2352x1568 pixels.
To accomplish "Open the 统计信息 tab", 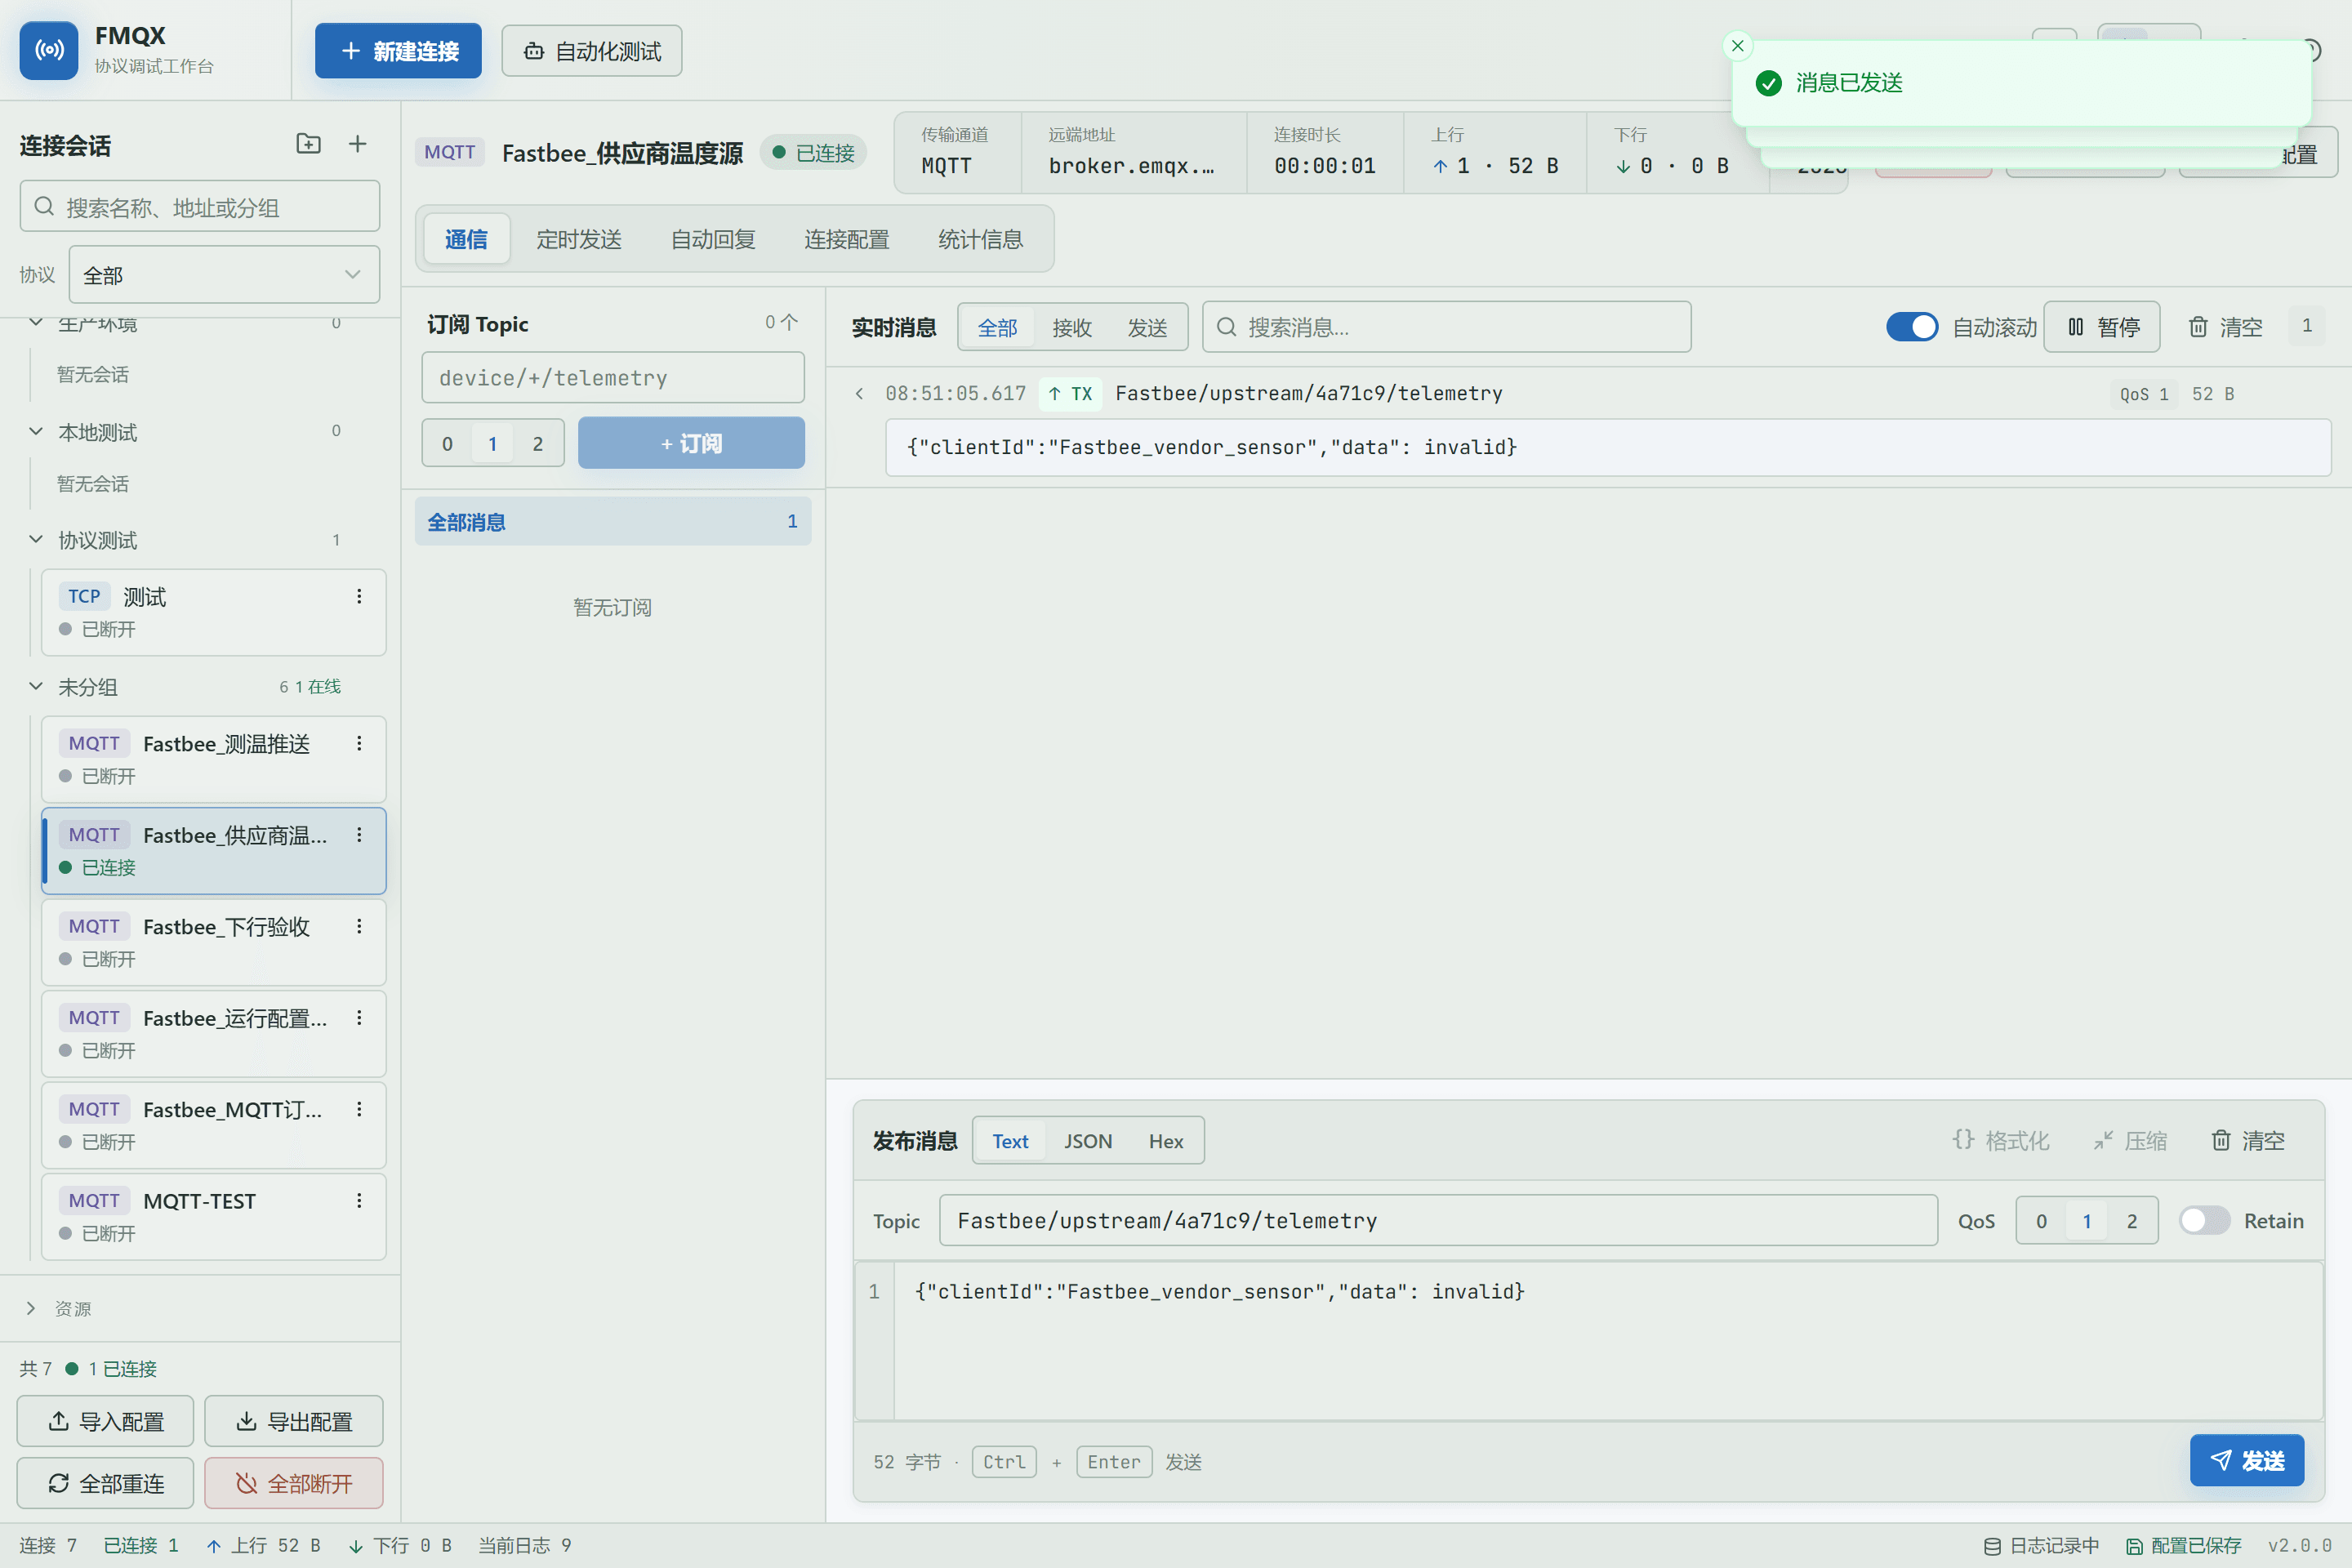I will [981, 239].
